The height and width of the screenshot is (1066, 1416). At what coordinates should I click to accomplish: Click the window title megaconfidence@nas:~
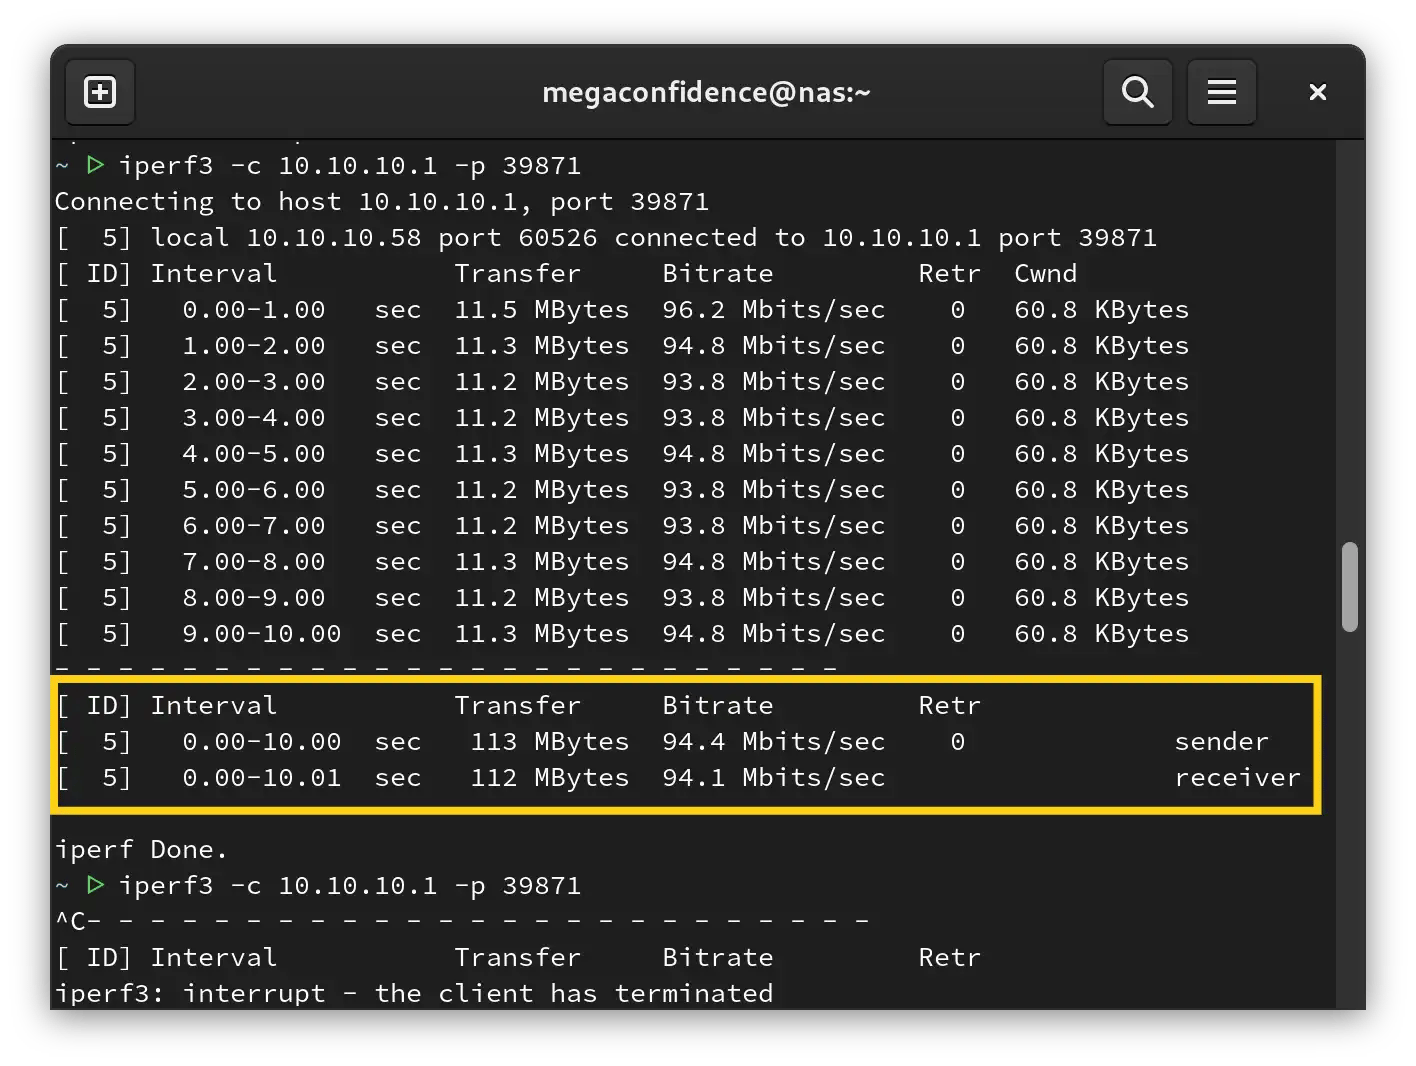coord(706,92)
